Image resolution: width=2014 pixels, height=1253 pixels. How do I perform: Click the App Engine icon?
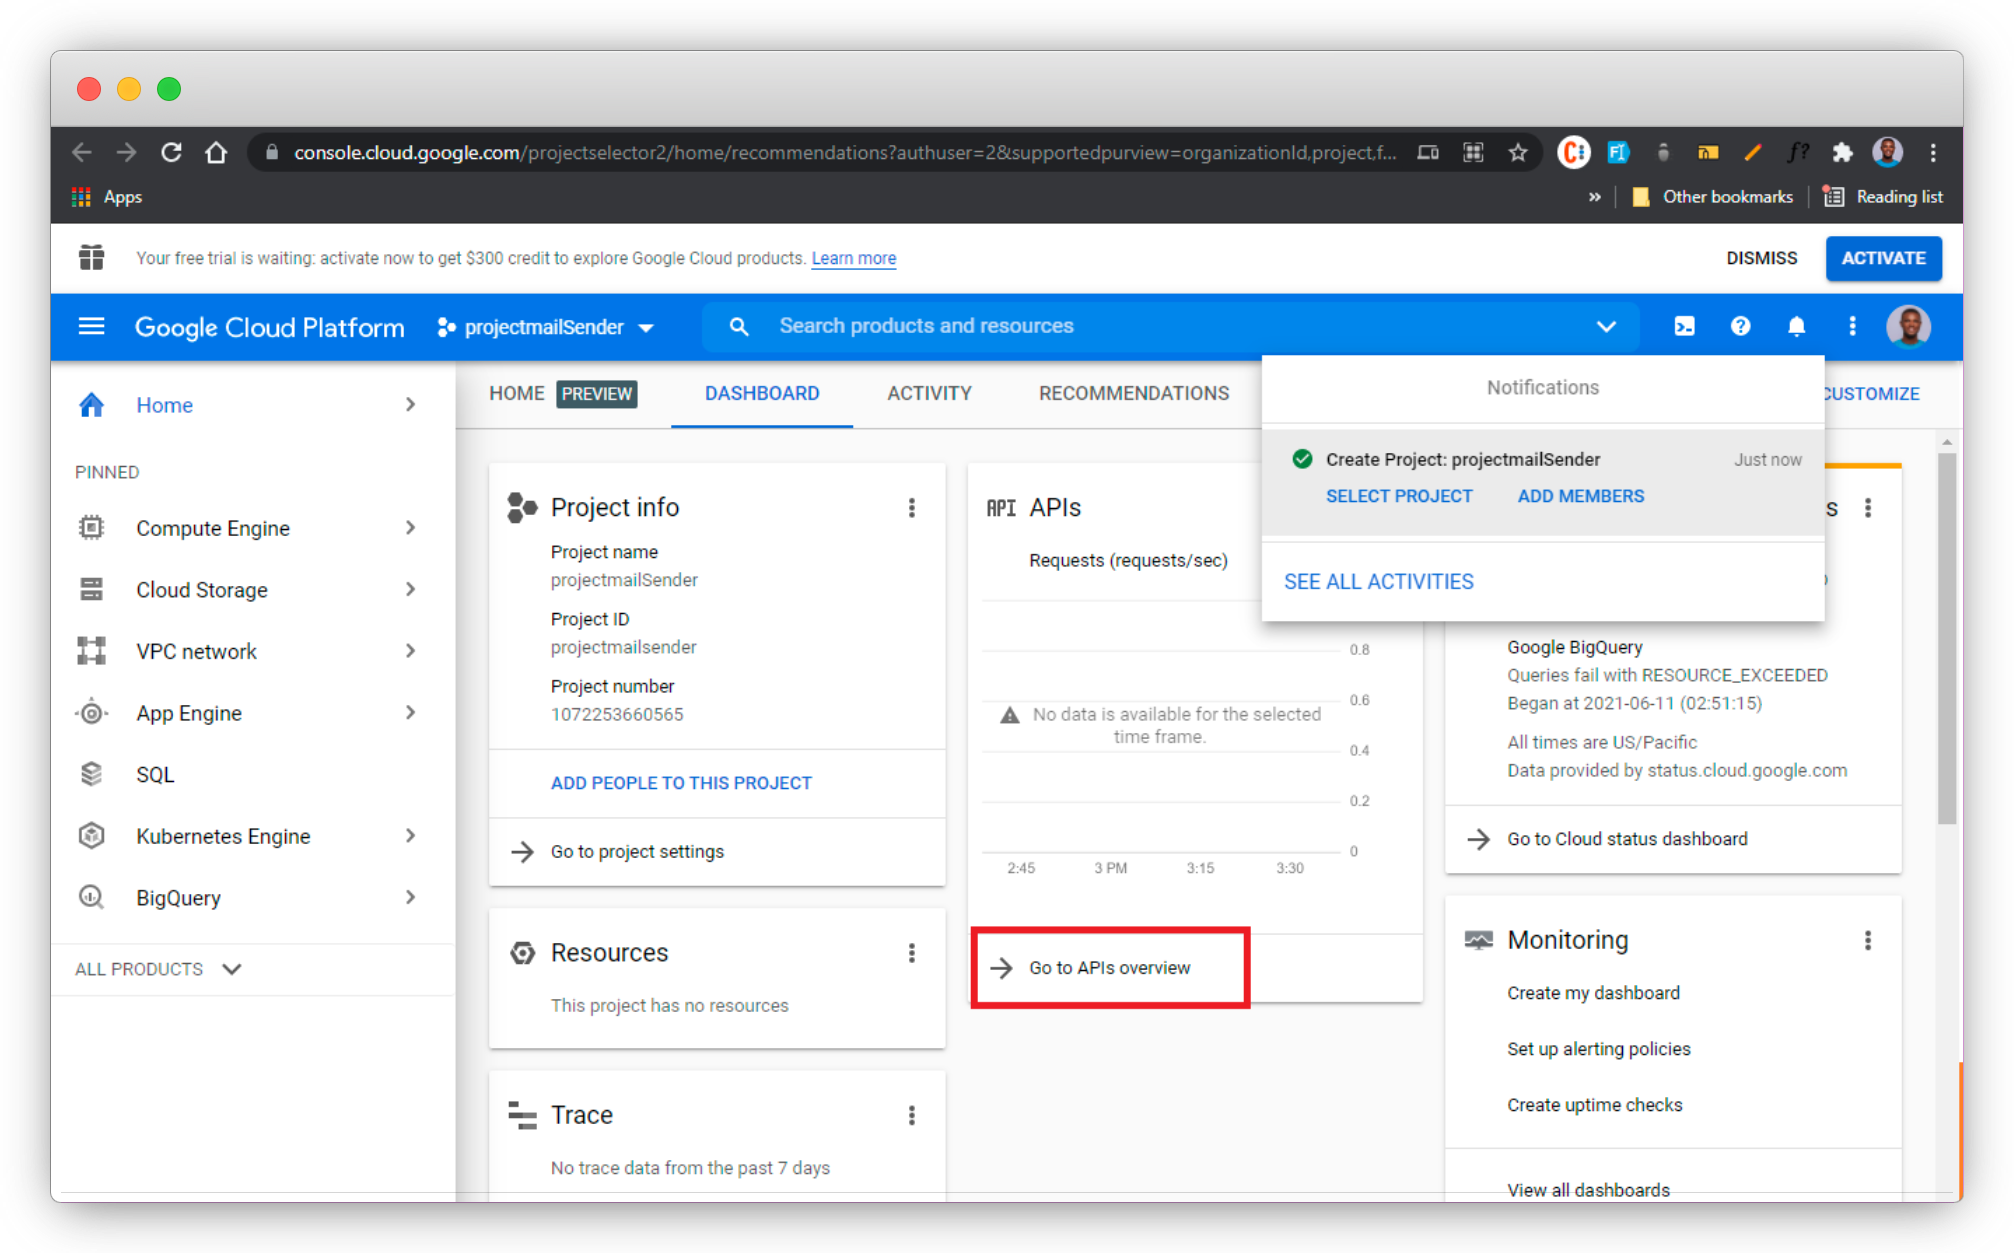[91, 713]
